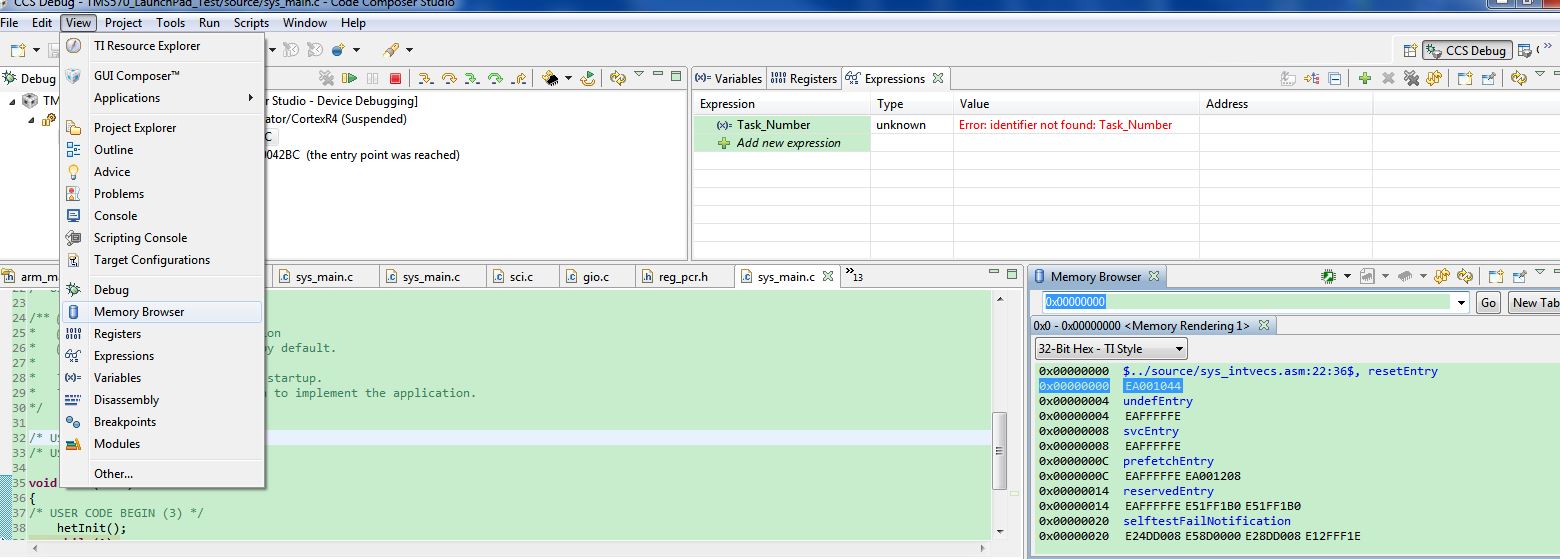Select TI Resource Explorer in the View menu
The height and width of the screenshot is (559, 1560).
162,46
